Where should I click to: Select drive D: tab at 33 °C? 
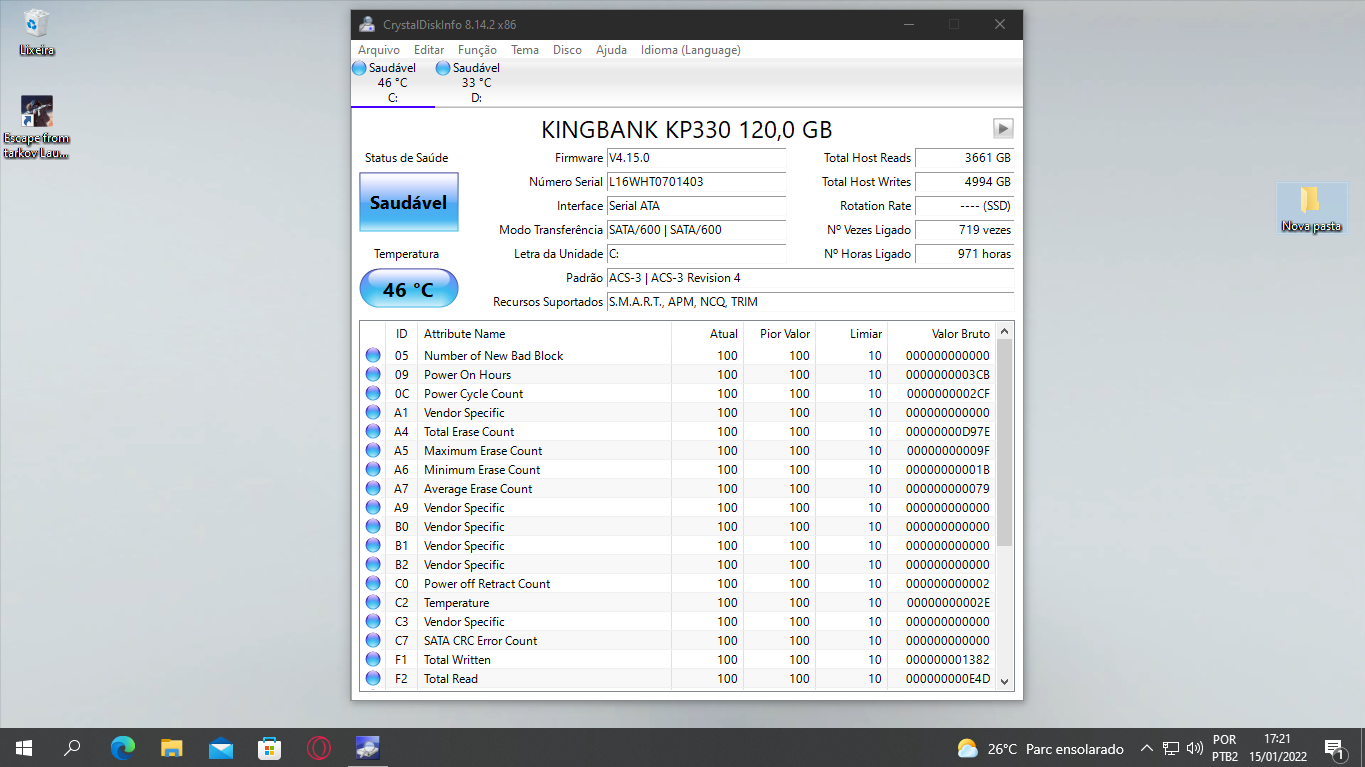(x=476, y=83)
